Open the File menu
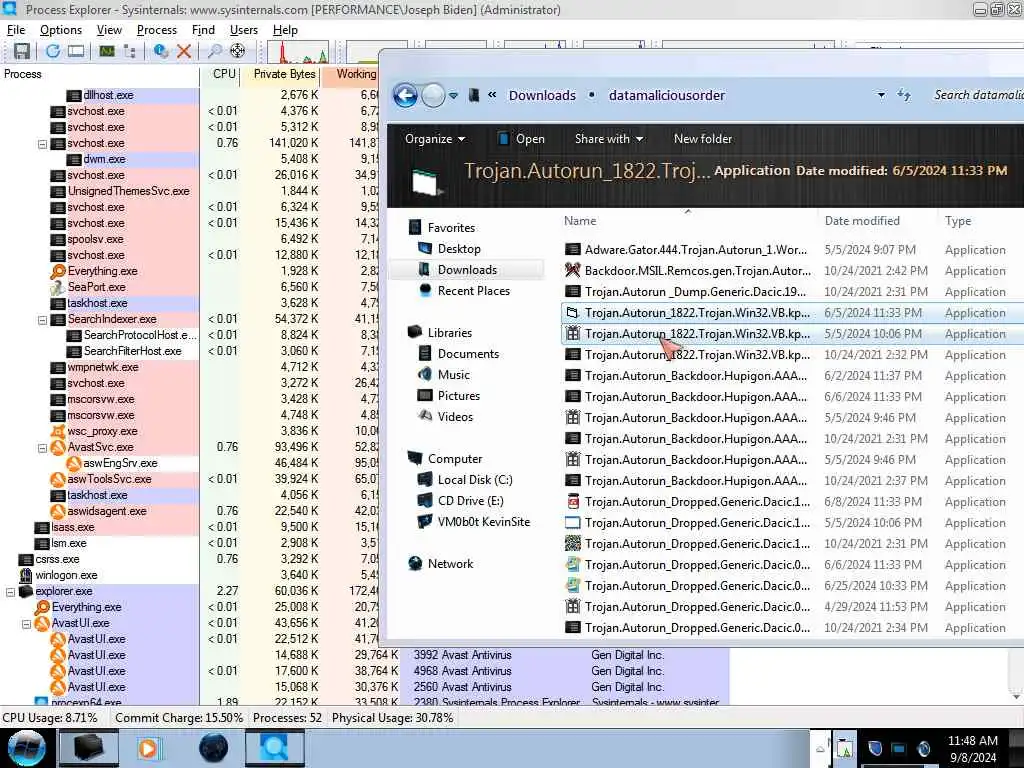 pos(16,30)
